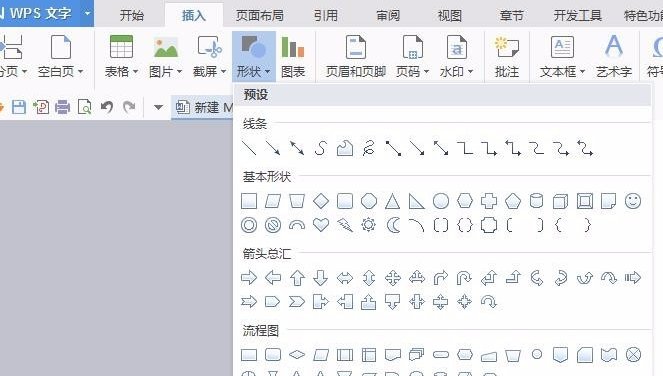Select the donut ring shape
Screen dimensions: 663x376
pyautogui.click(x=249, y=225)
